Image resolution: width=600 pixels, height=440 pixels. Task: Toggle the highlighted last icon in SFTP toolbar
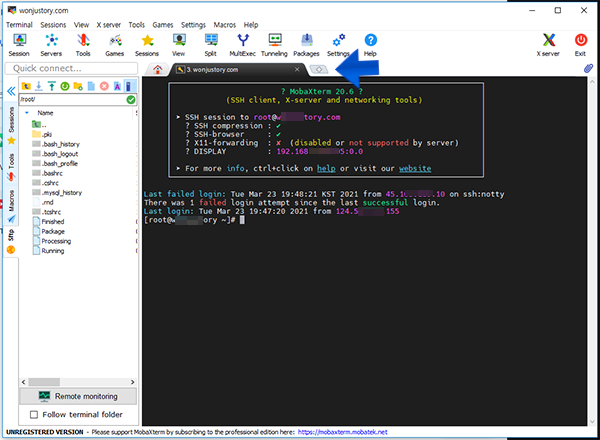click(130, 86)
